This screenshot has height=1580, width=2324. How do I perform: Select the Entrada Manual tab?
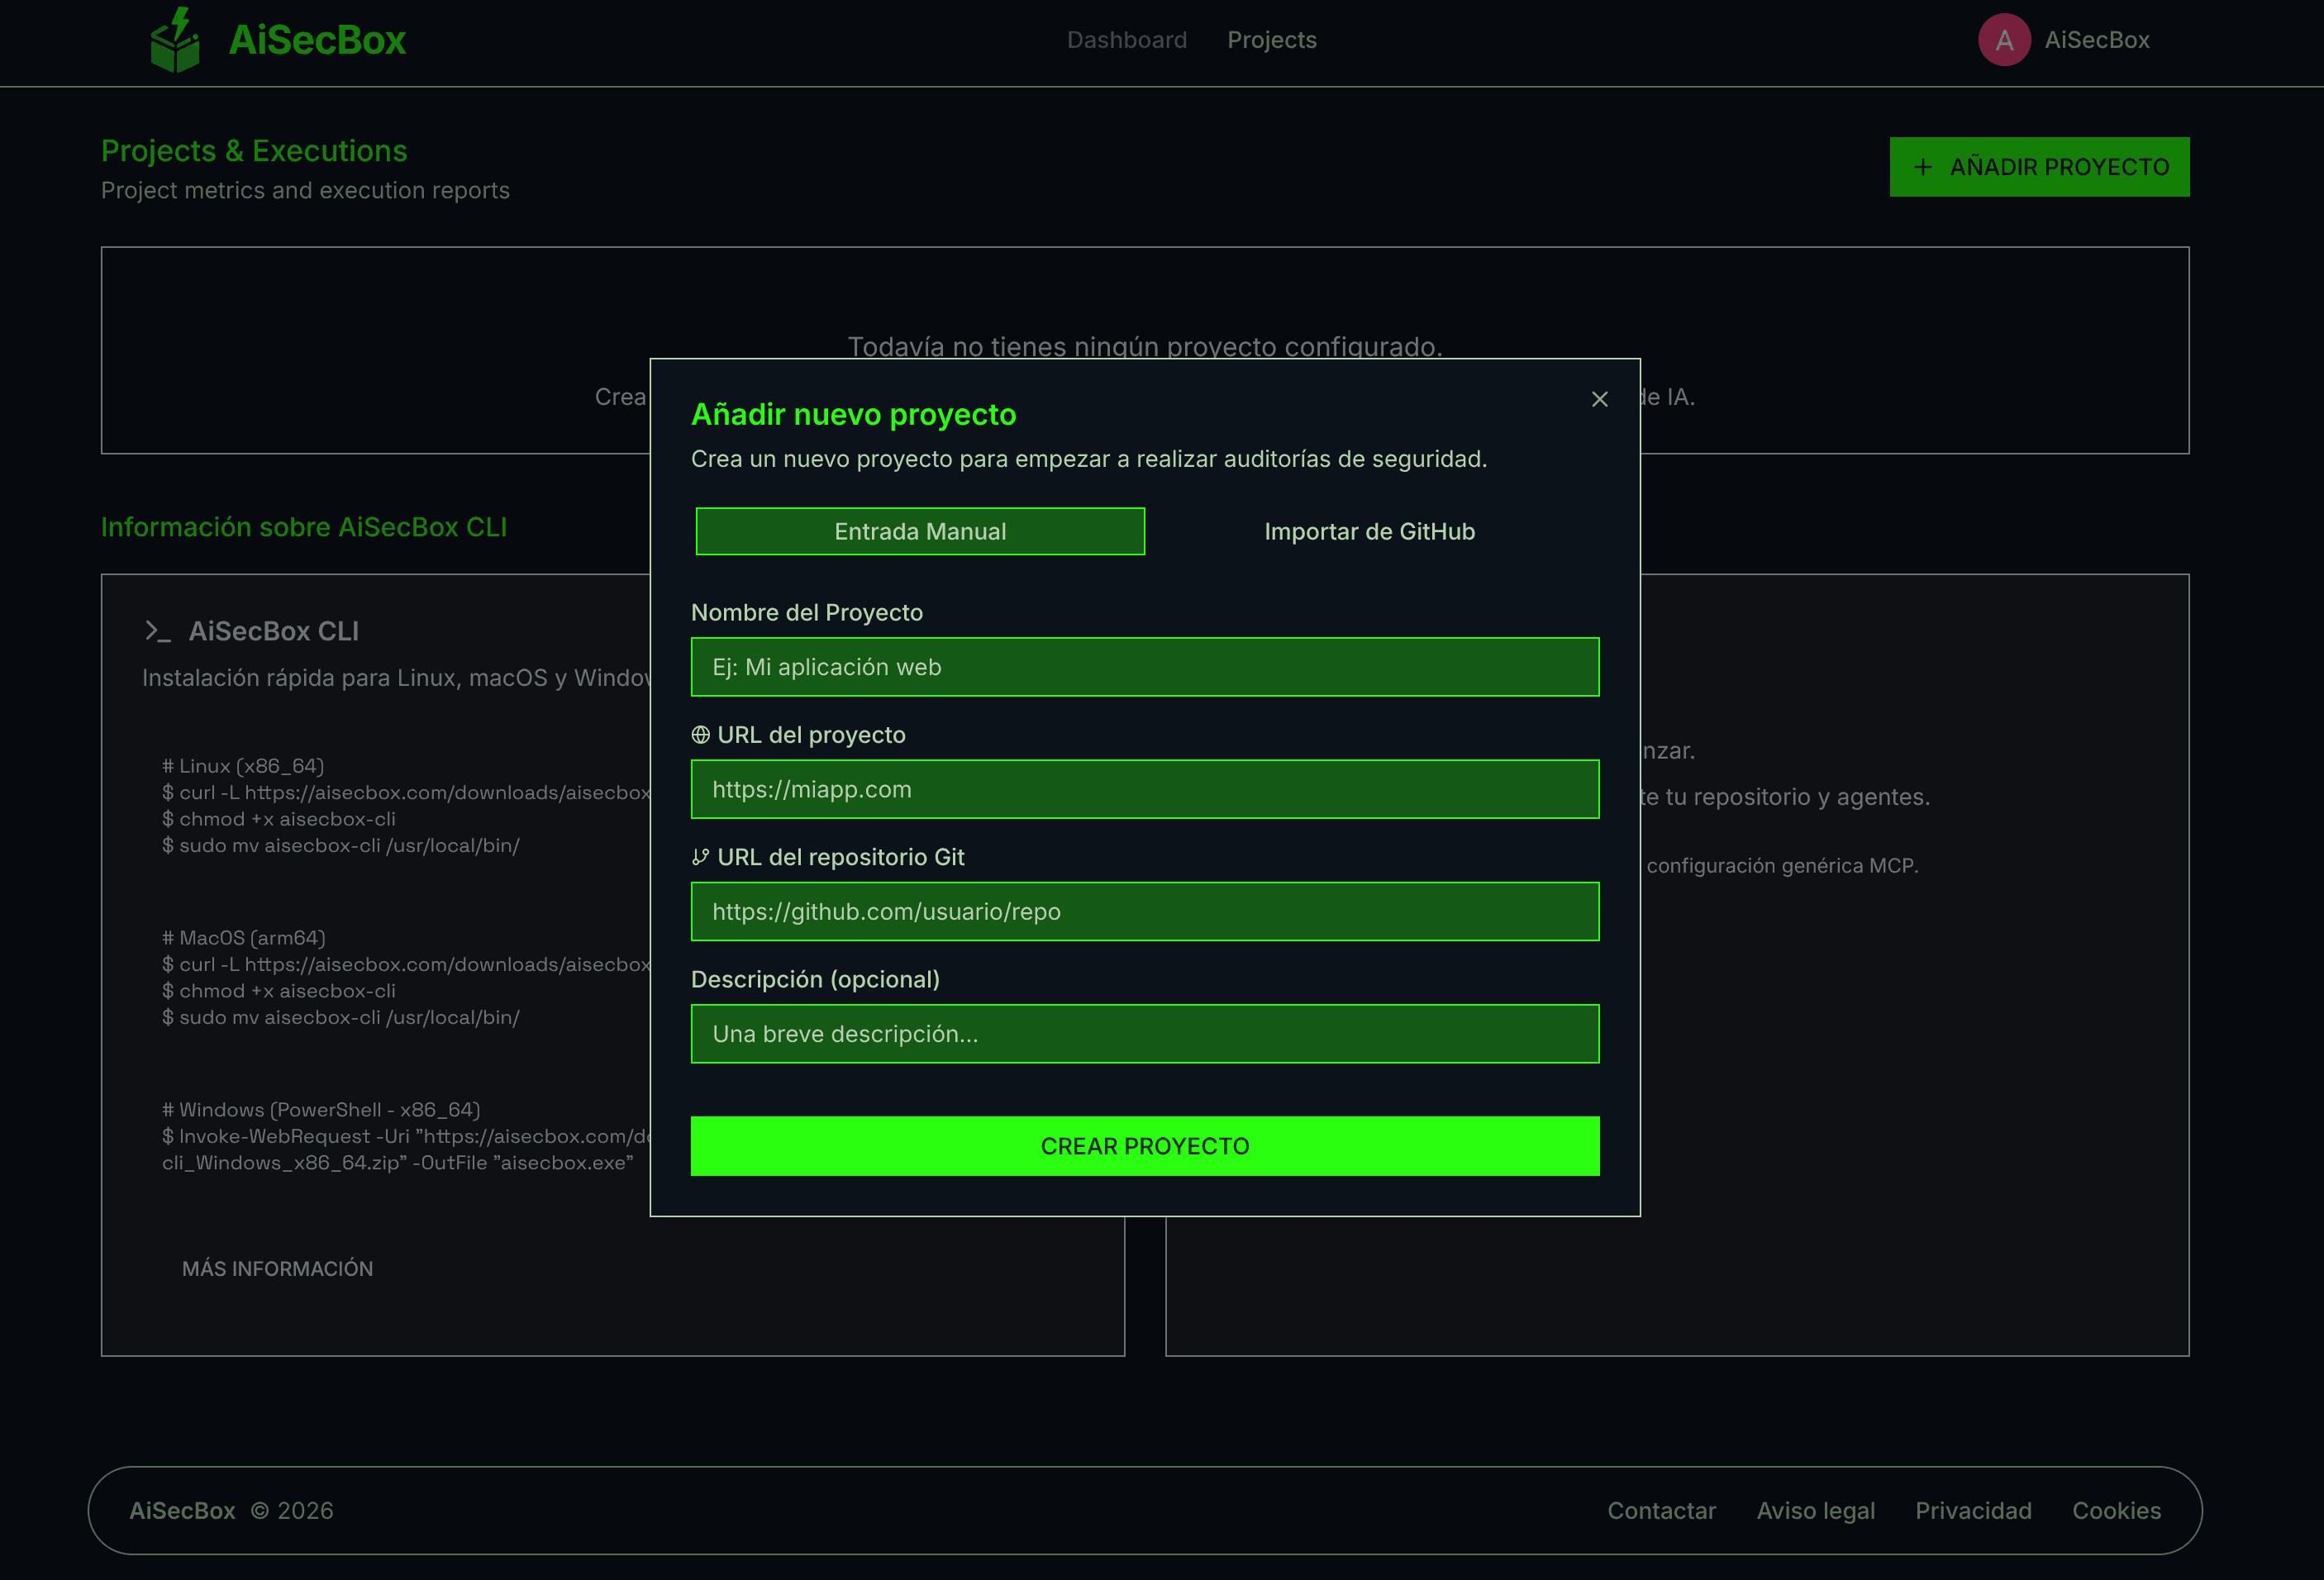point(920,531)
